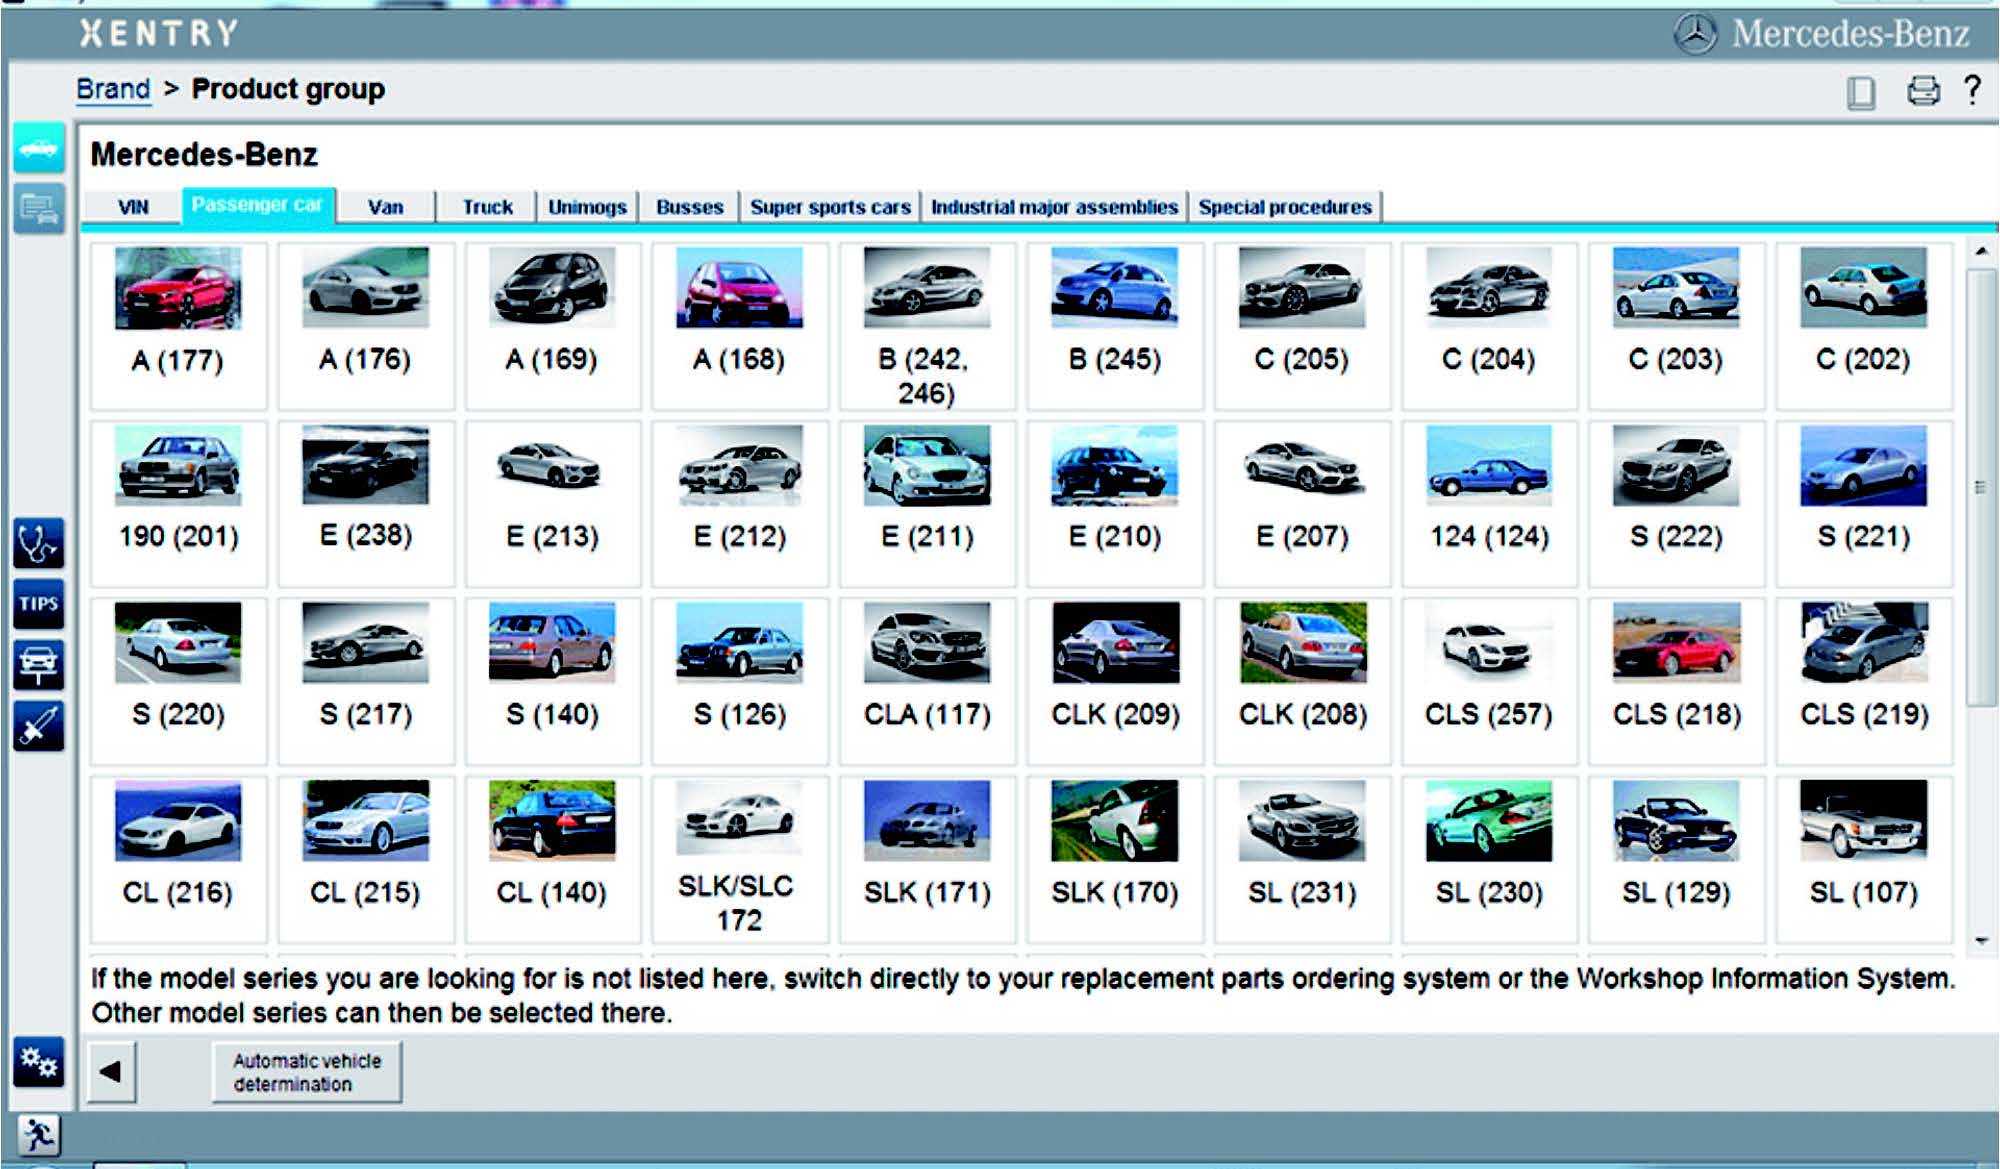Select model series CLS (257)
The height and width of the screenshot is (1169, 2000).
[x=1489, y=682]
